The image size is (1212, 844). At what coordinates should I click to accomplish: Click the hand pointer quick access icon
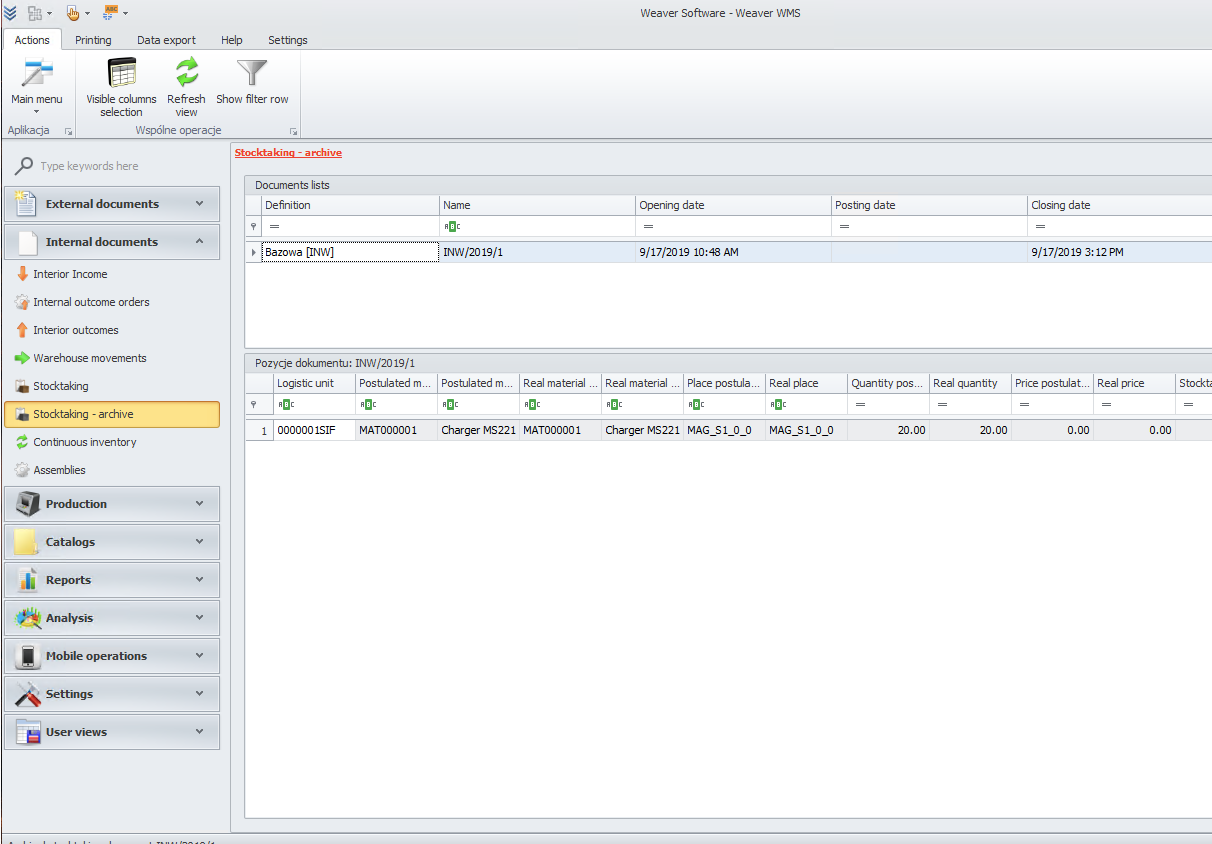coord(72,13)
